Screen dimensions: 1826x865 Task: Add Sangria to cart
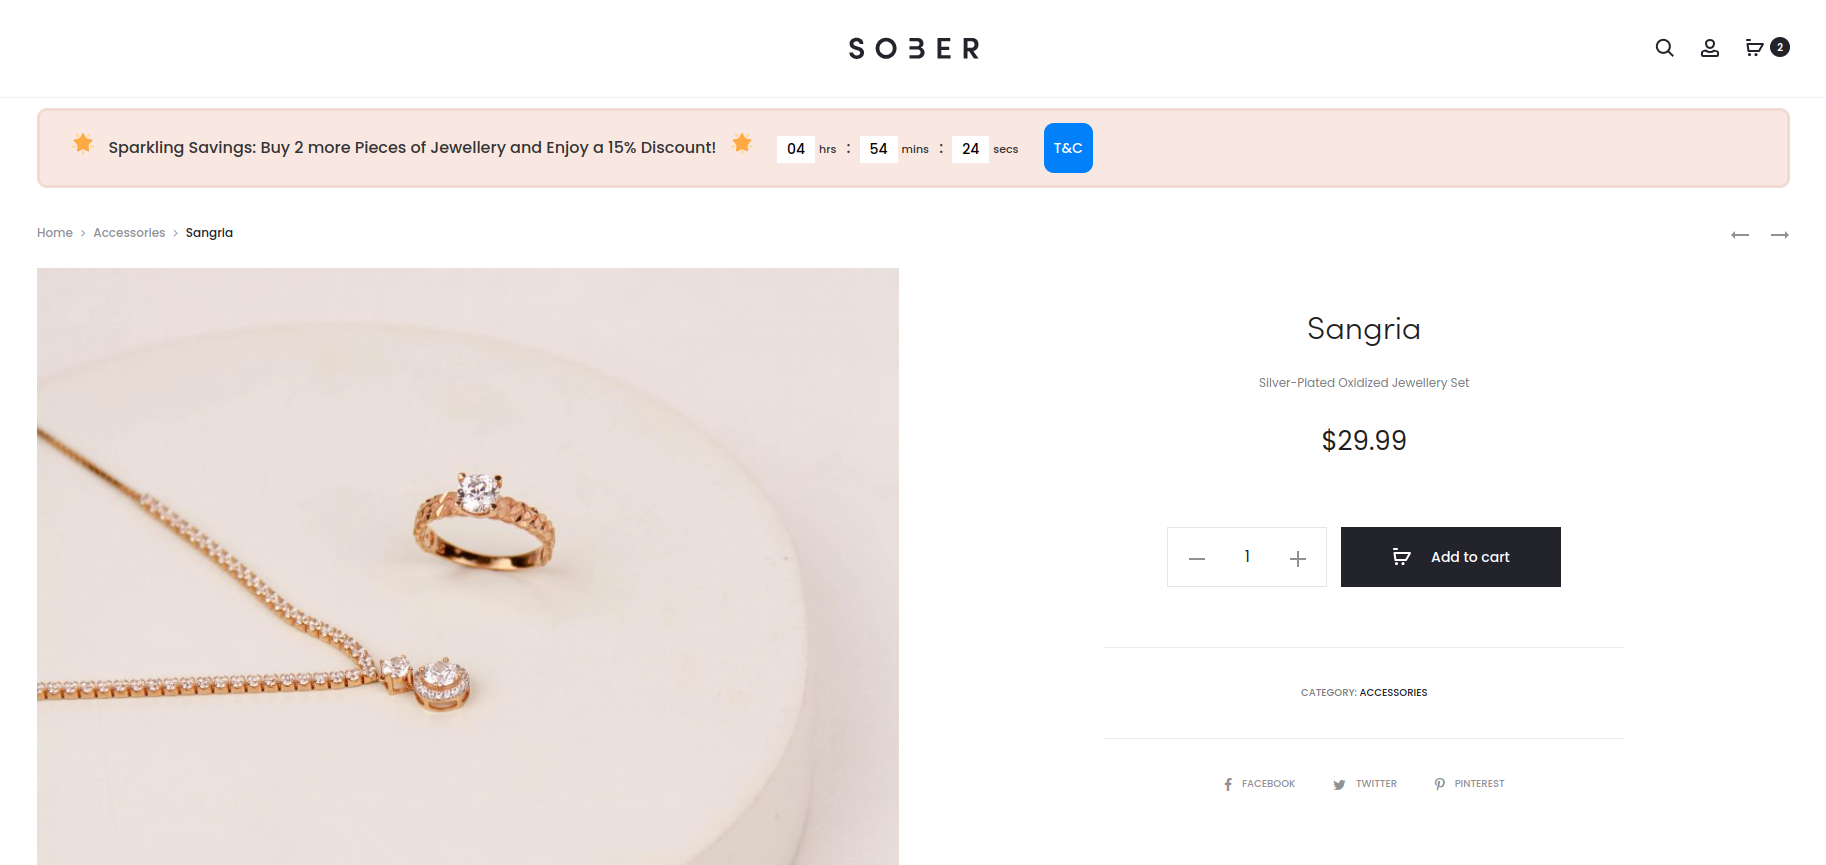coord(1450,557)
